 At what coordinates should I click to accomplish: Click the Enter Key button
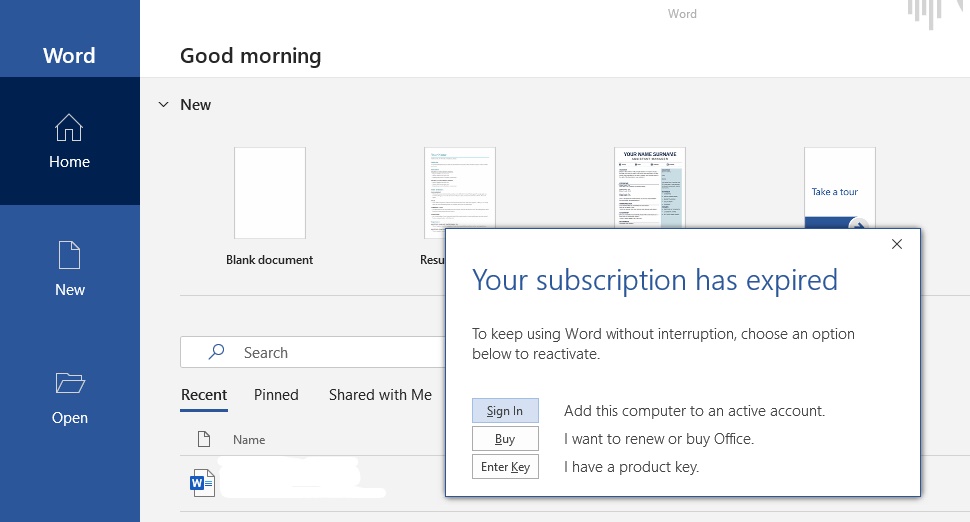point(505,466)
